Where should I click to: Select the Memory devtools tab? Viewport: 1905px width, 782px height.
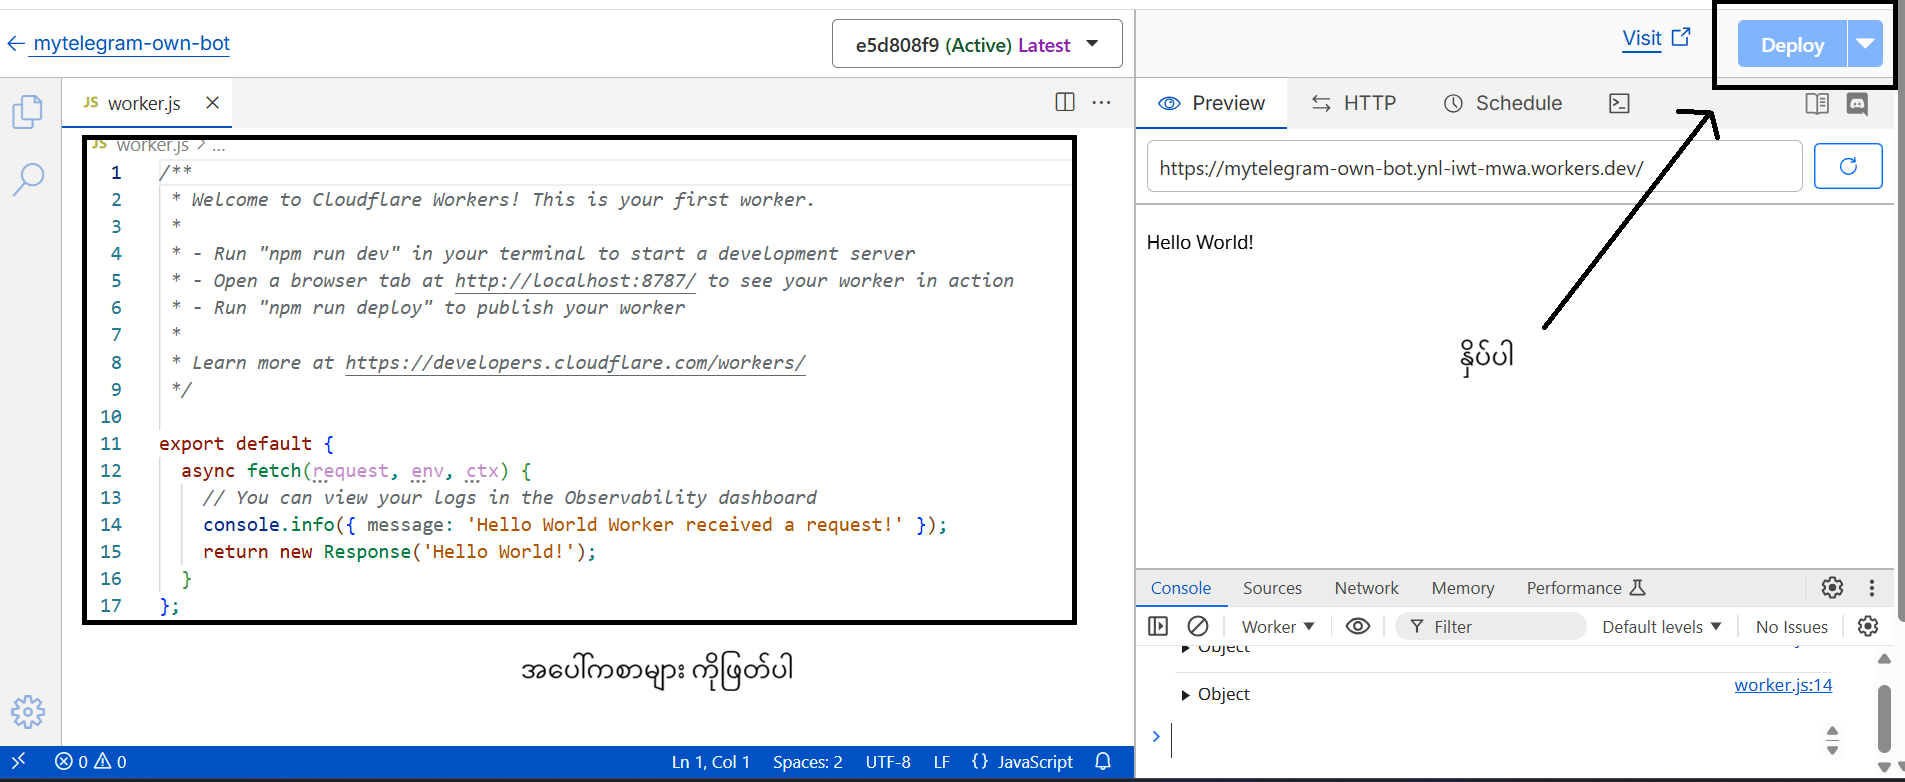coord(1462,588)
